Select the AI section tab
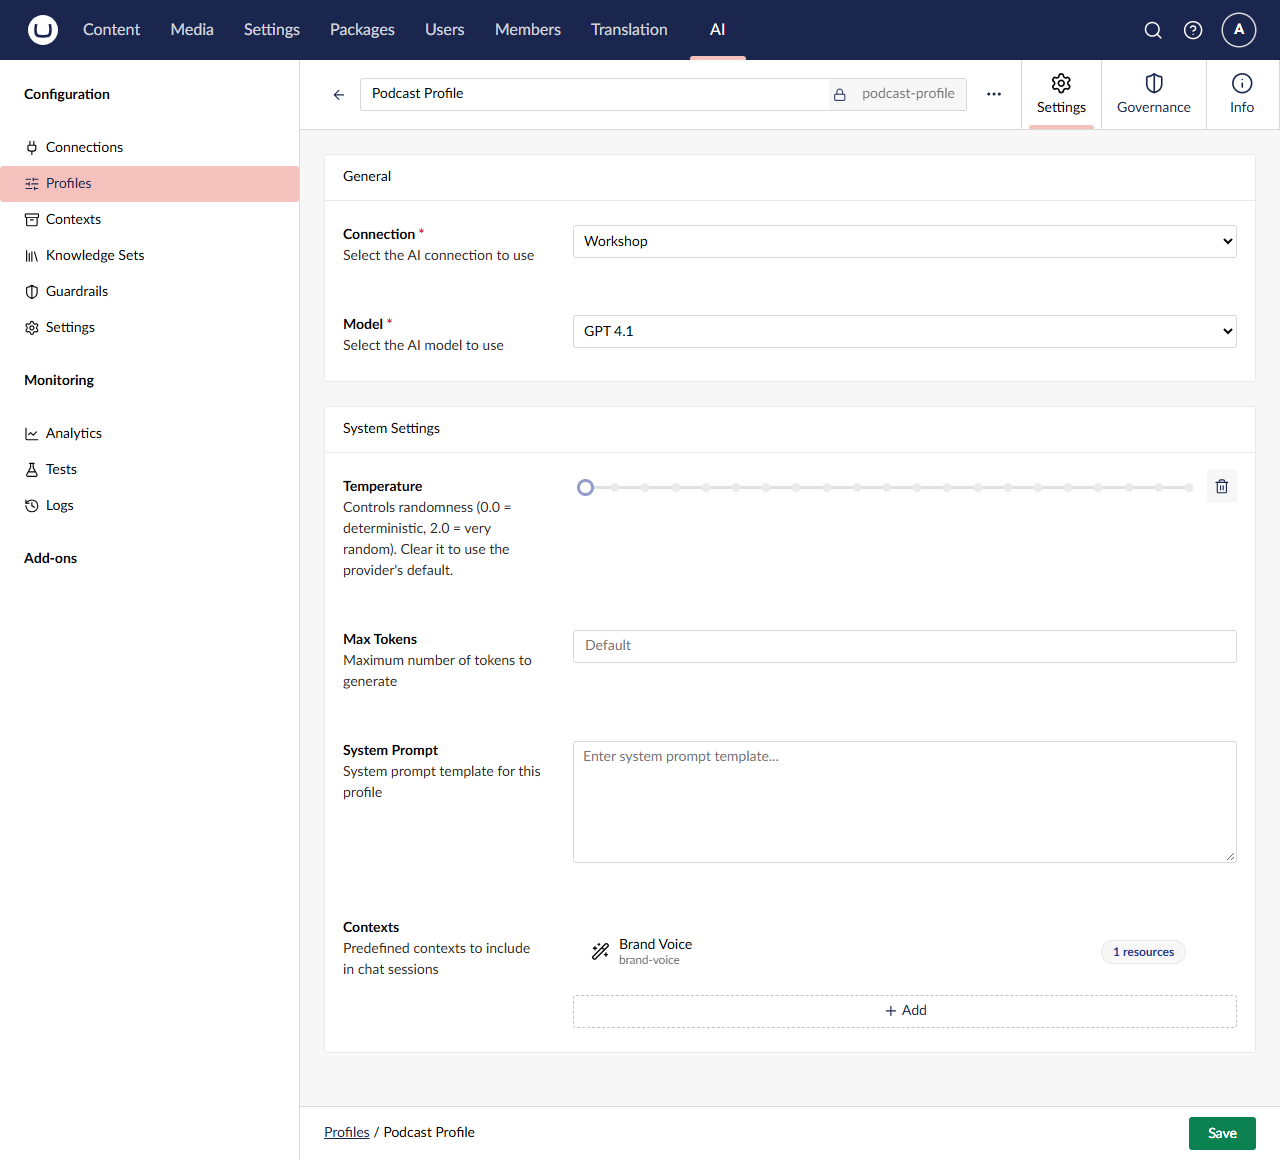The image size is (1280, 1160). (718, 30)
